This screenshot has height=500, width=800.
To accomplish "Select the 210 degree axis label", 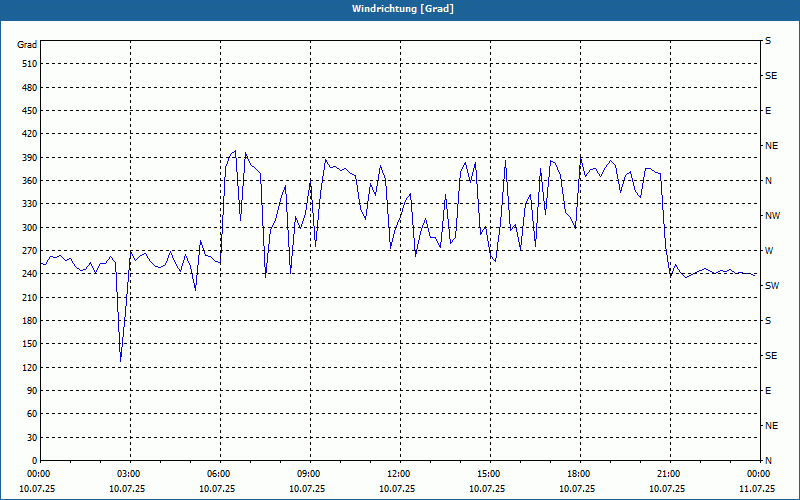I will click(x=30, y=297).
